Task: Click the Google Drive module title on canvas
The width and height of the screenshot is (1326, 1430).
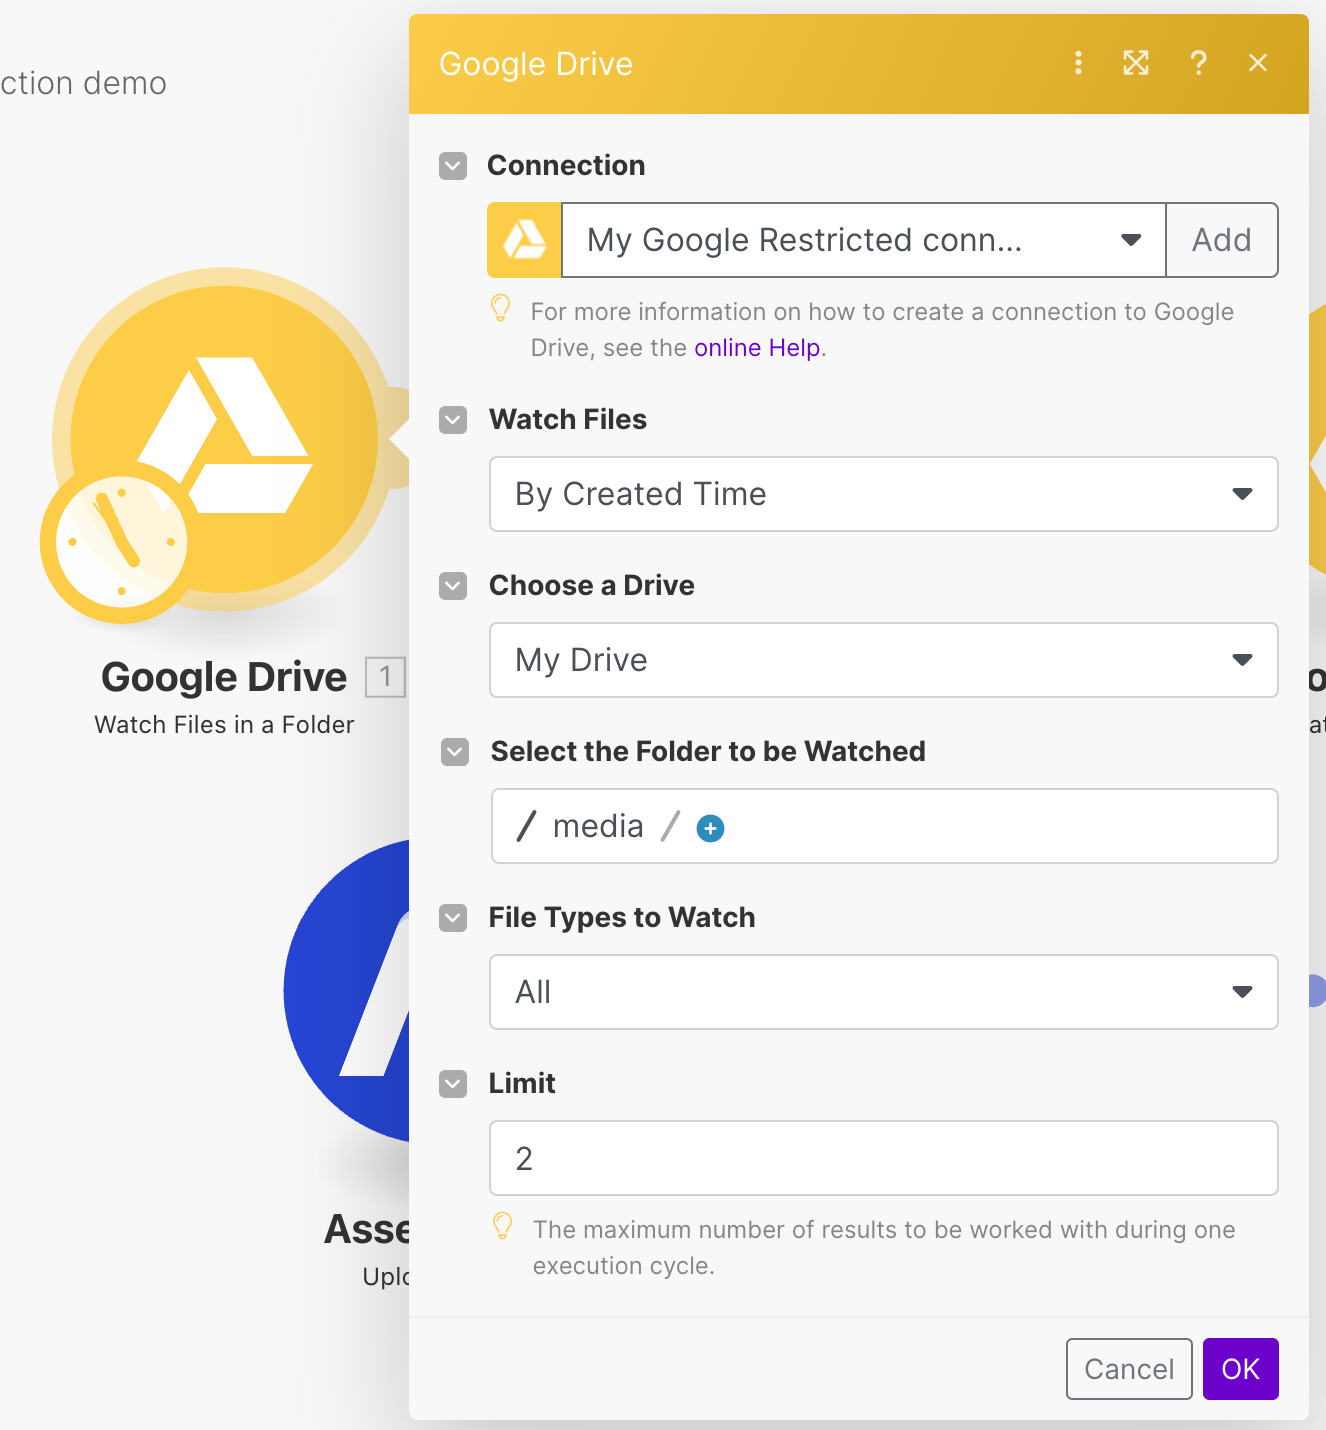Action: point(224,677)
